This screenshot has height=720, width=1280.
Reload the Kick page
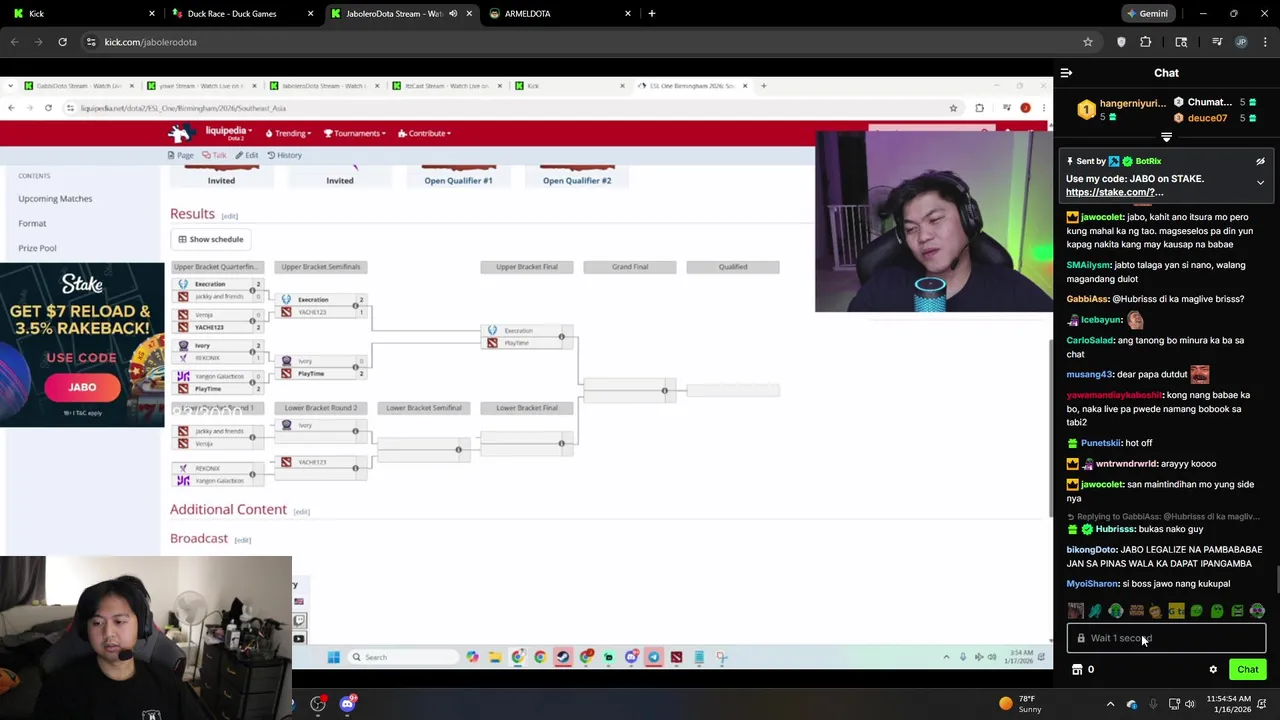point(62,42)
